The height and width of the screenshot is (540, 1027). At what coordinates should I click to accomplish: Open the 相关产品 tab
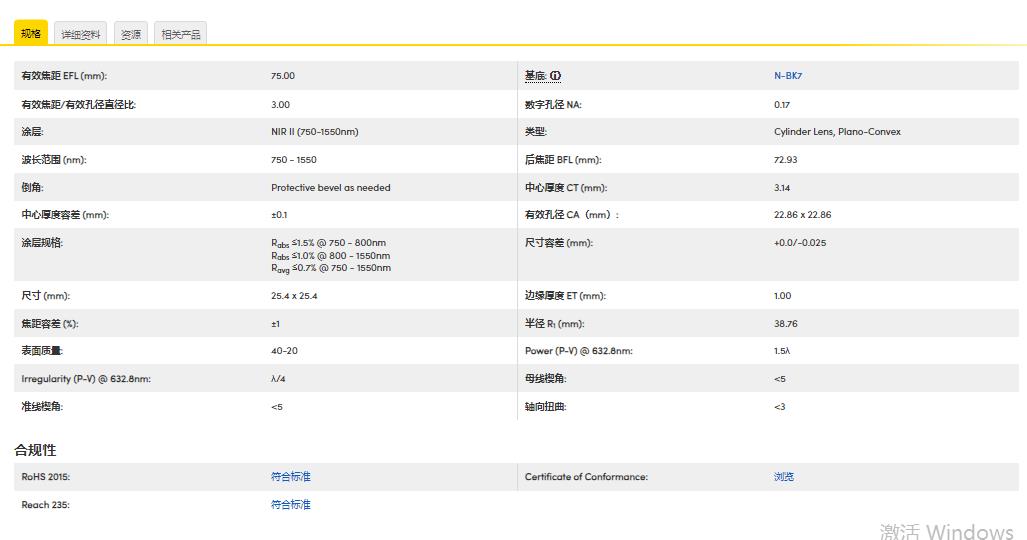[x=181, y=34]
